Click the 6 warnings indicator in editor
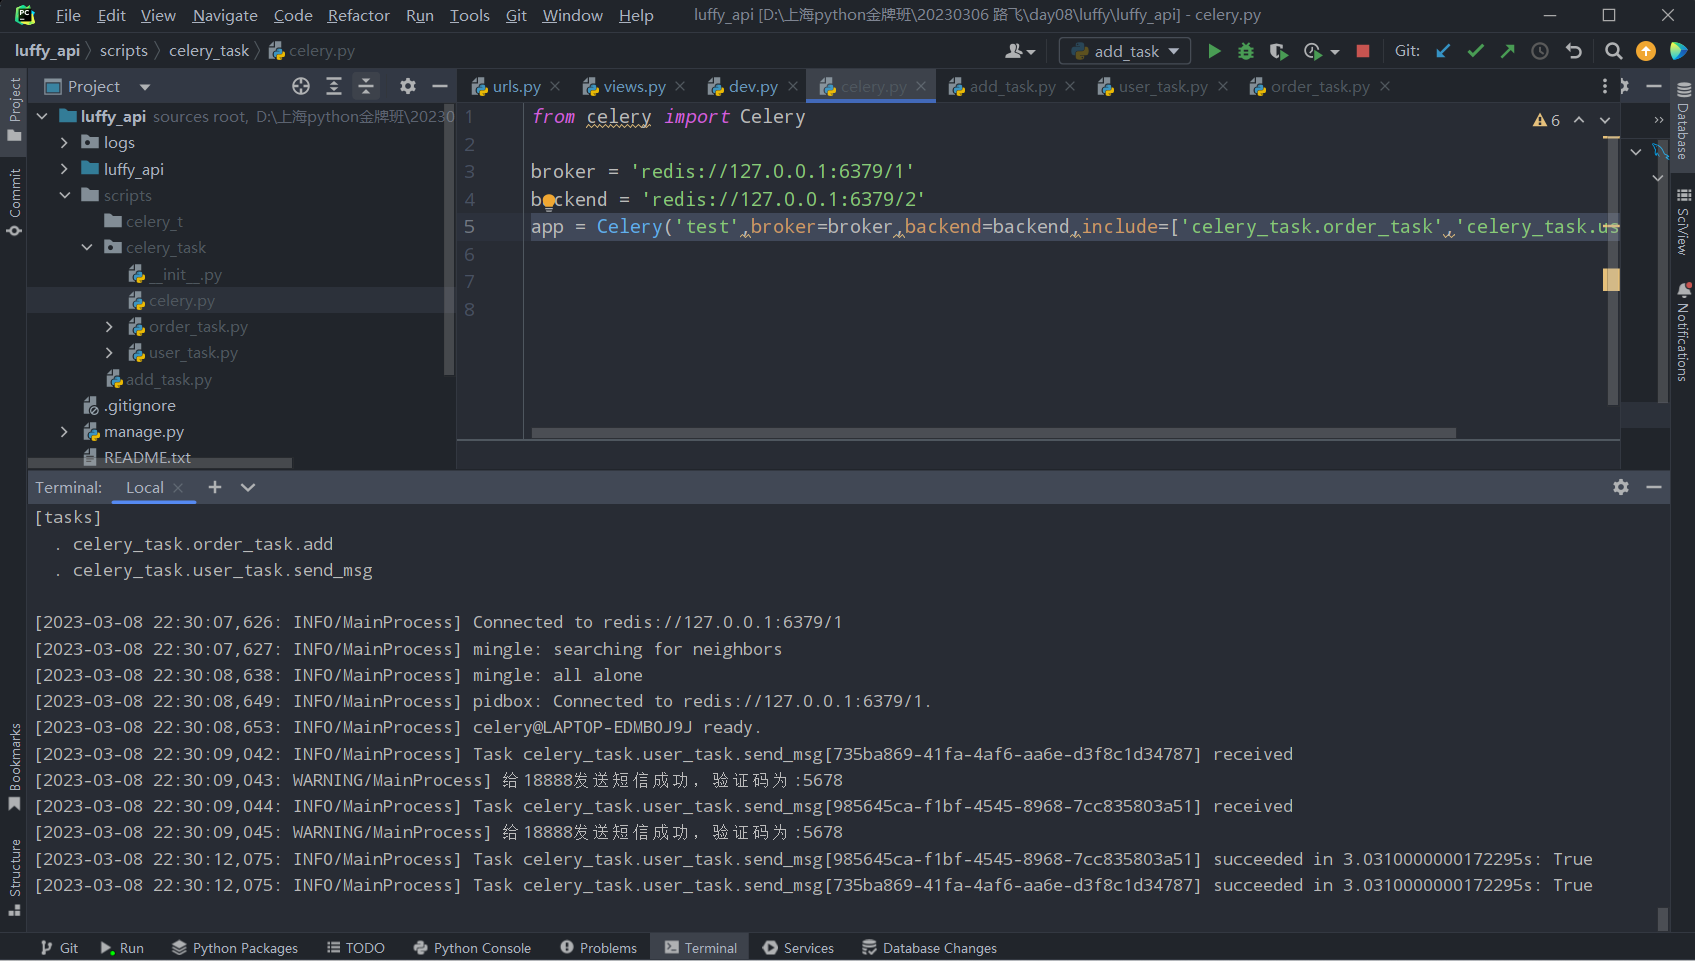1695x961 pixels. tap(1546, 120)
